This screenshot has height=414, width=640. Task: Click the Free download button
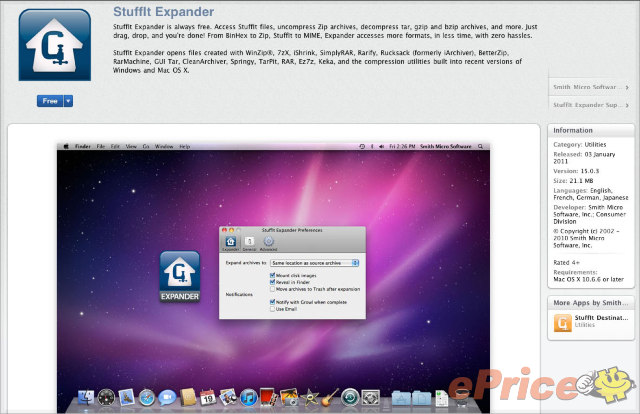pyautogui.click(x=50, y=101)
